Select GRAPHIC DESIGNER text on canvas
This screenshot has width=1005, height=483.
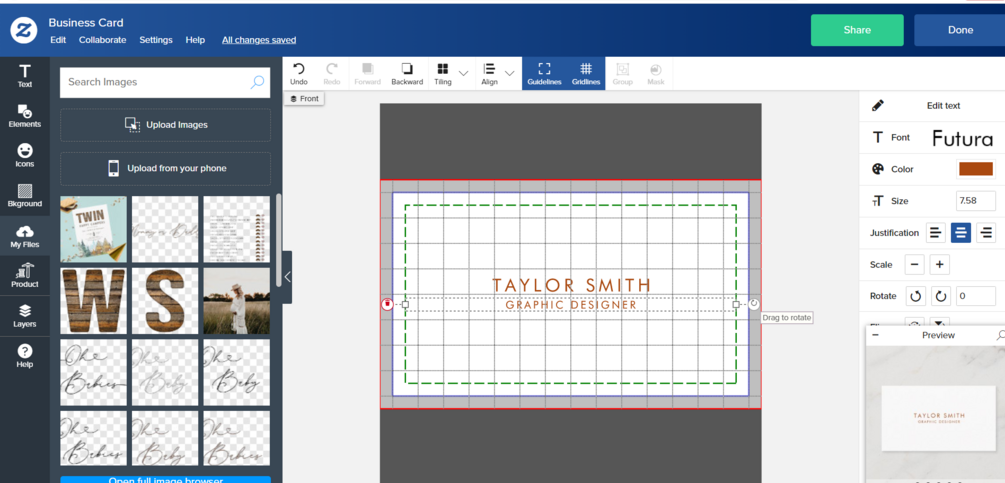pyautogui.click(x=571, y=305)
